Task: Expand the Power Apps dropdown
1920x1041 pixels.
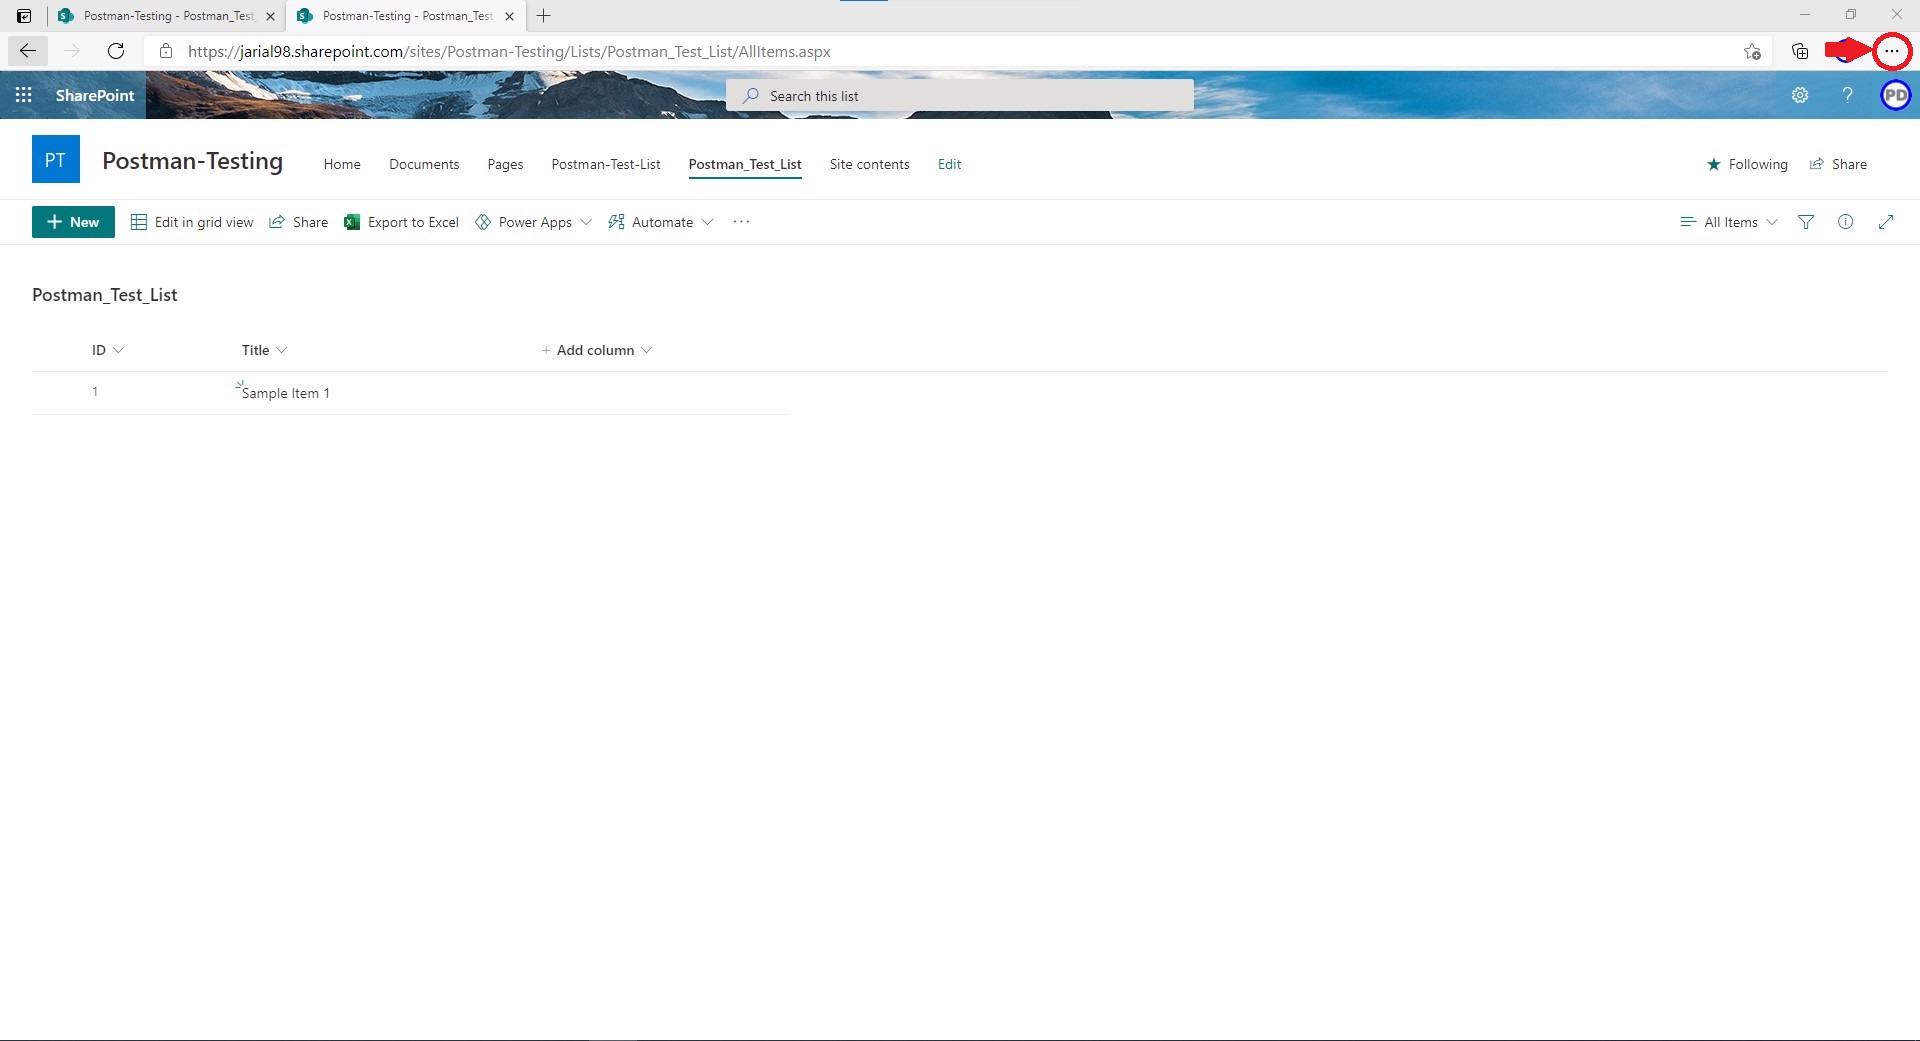Action: pyautogui.click(x=533, y=222)
